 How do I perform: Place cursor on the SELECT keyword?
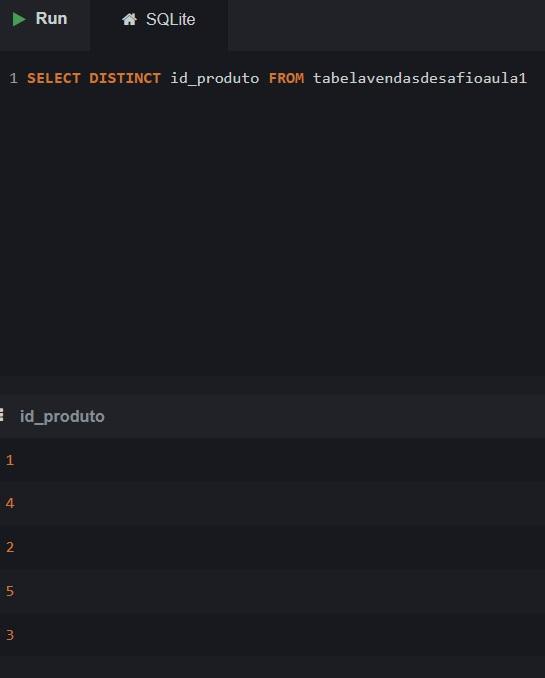(54, 78)
